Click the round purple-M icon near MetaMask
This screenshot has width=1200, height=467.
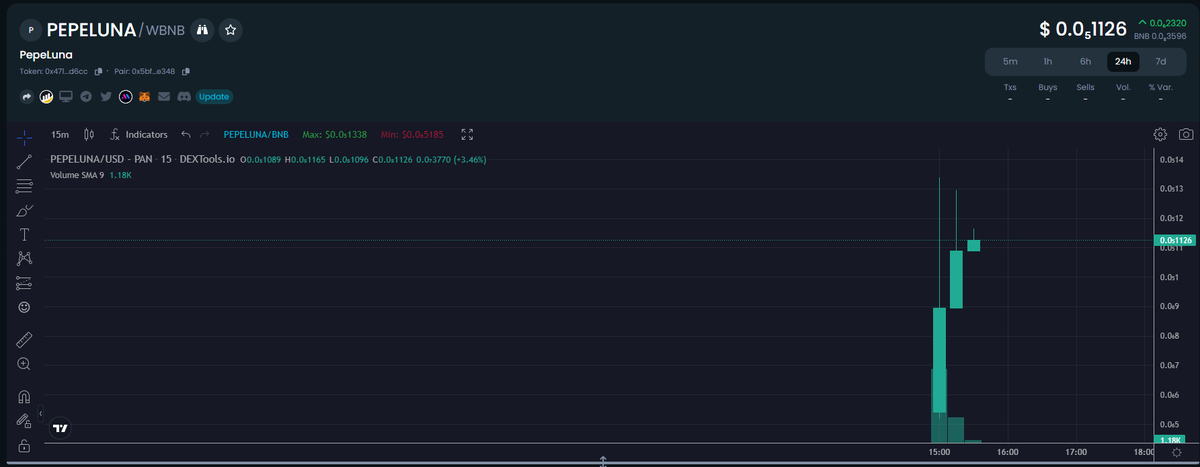tap(125, 97)
